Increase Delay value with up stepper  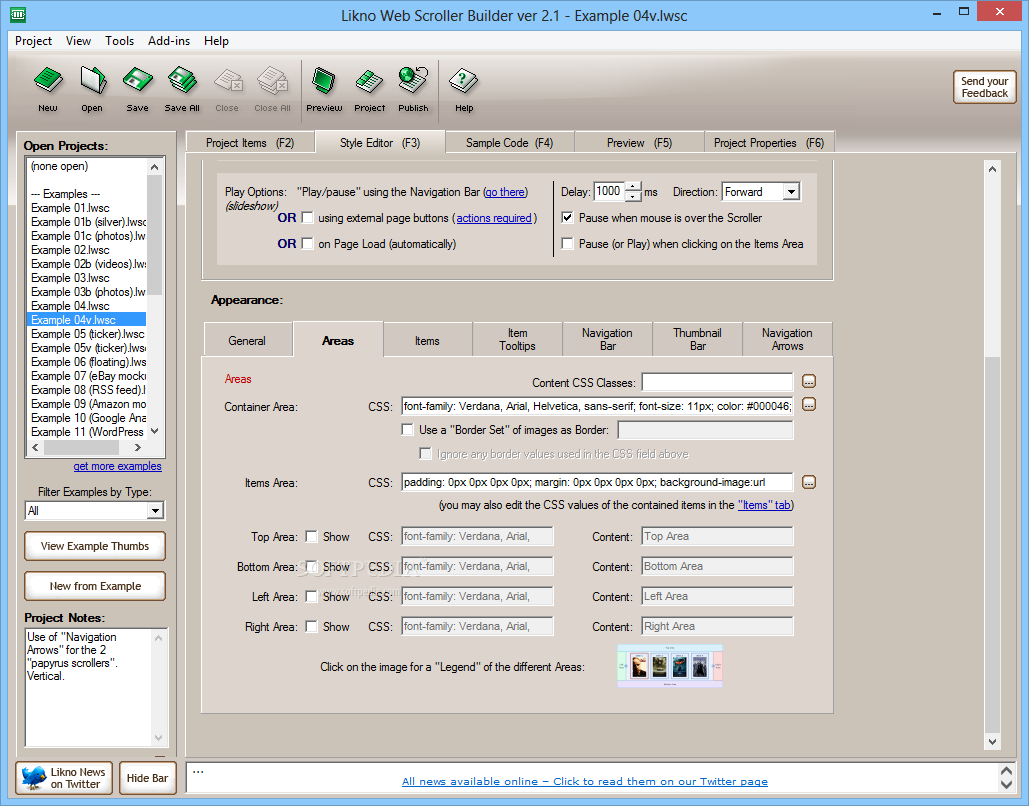pyautogui.click(x=633, y=186)
